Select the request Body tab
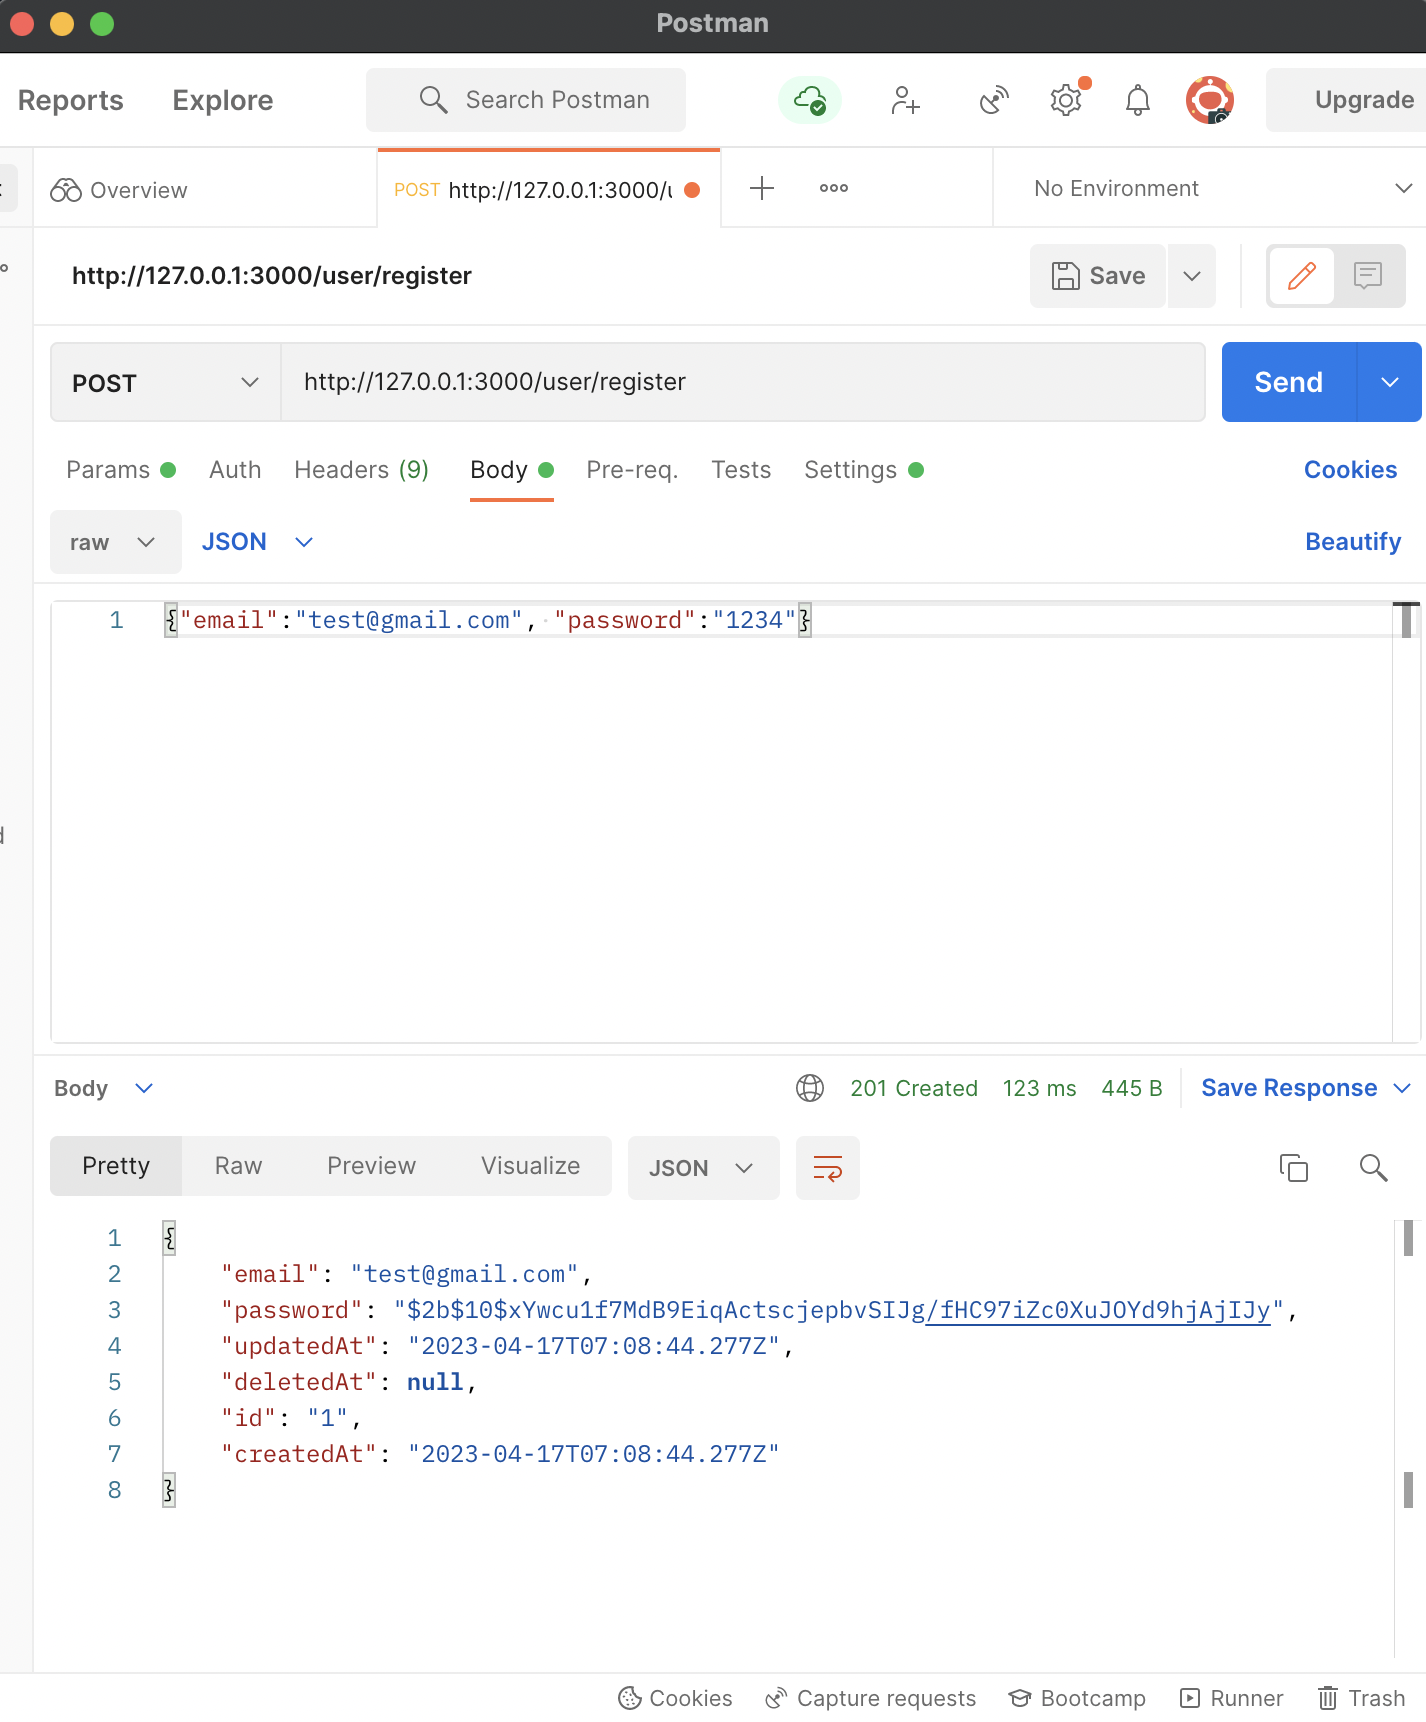 (511, 470)
